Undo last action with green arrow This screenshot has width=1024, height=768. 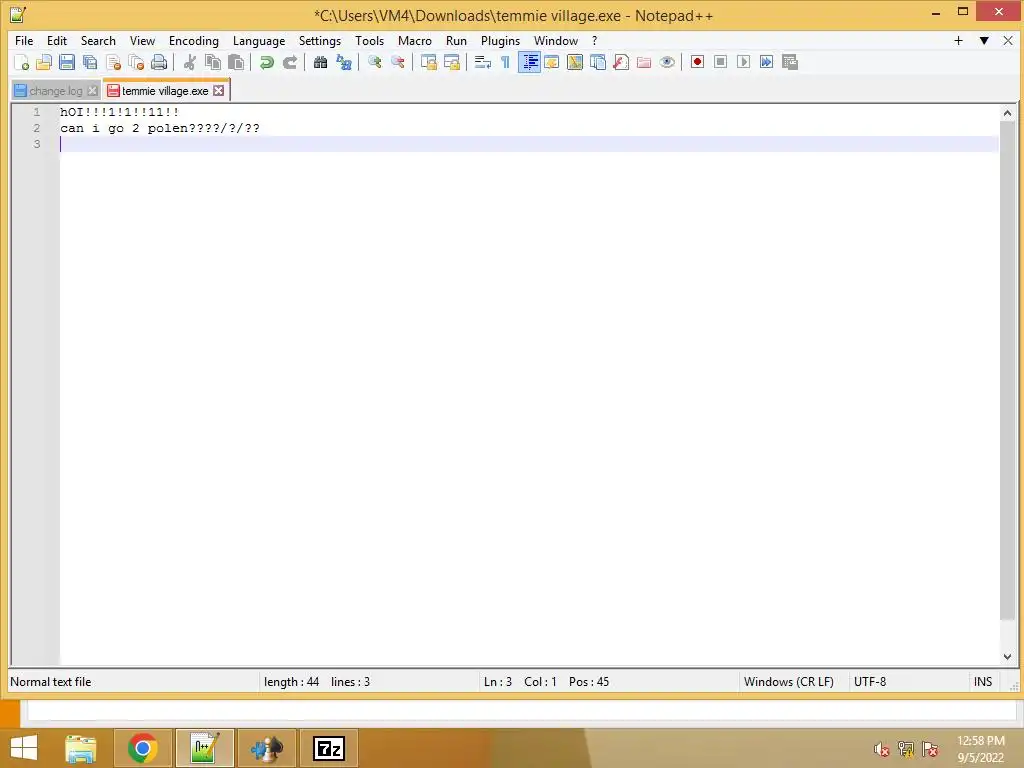point(266,62)
